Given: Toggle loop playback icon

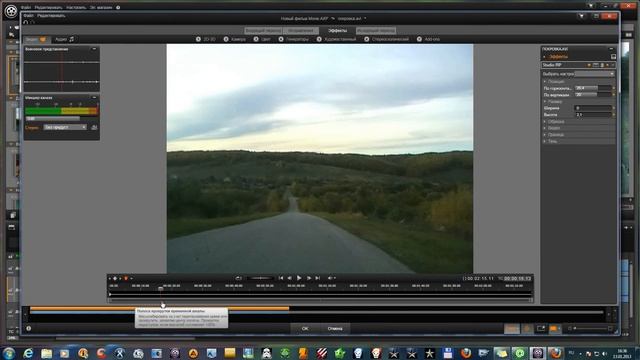Looking at the screenshot, I should (238, 278).
